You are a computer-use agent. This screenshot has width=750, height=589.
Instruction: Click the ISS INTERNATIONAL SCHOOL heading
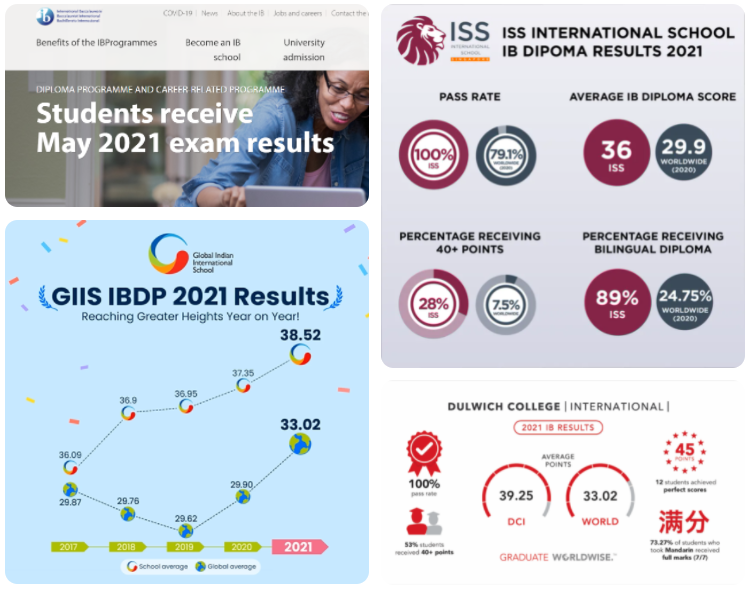point(618,33)
